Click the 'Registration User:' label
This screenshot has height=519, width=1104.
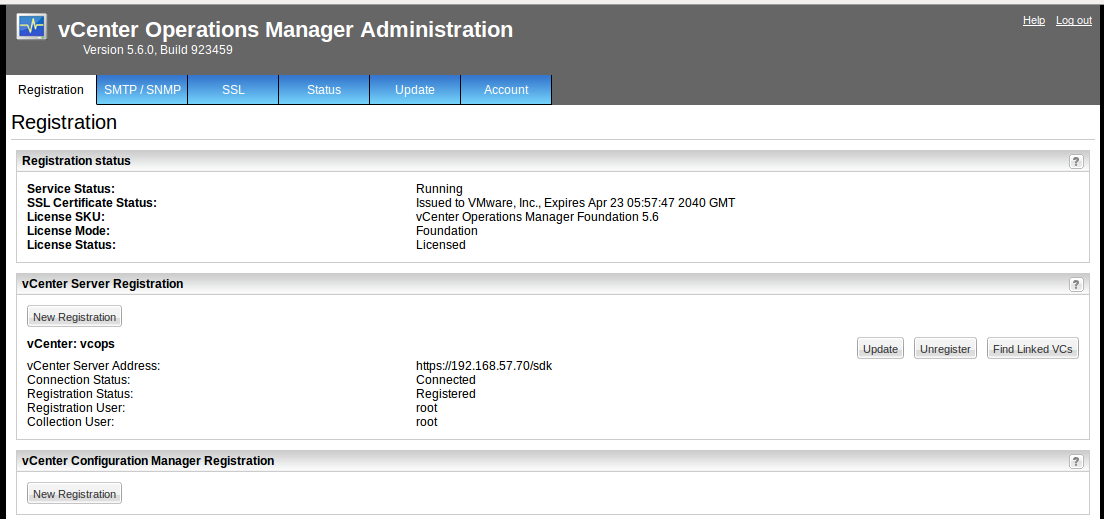pos(76,408)
